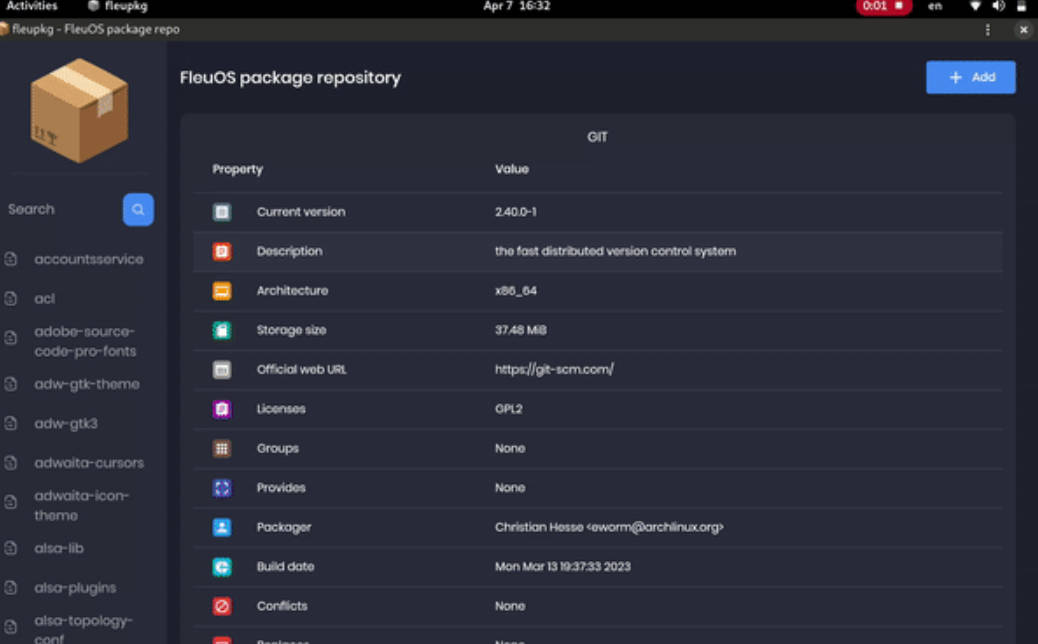Open the volume indicator in top bar
Screen dimensions: 1038x644
(998, 7)
